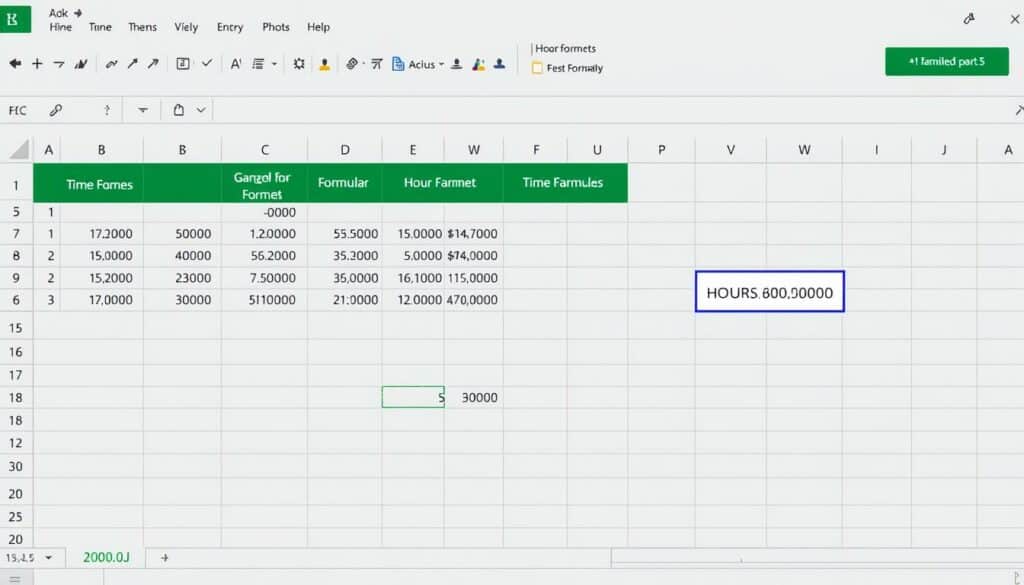Click the Time Fomes header cell
The width and height of the screenshot is (1024, 585).
point(99,184)
